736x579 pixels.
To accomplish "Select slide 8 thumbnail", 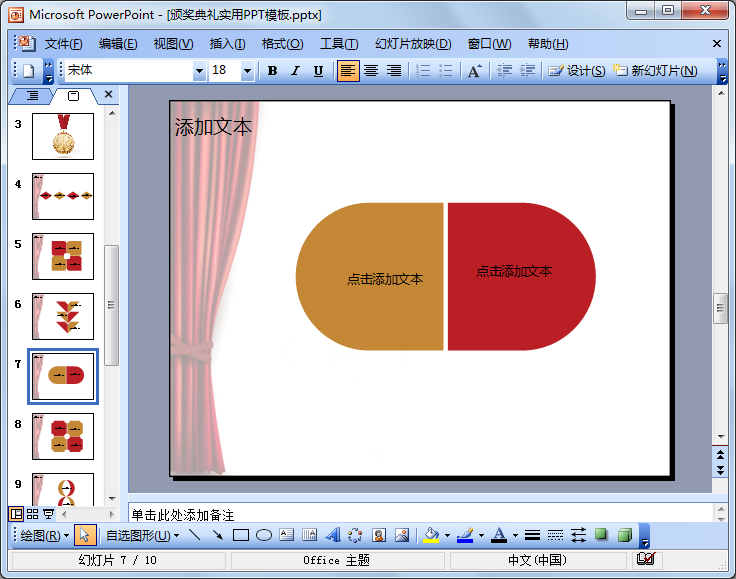I will click(63, 436).
